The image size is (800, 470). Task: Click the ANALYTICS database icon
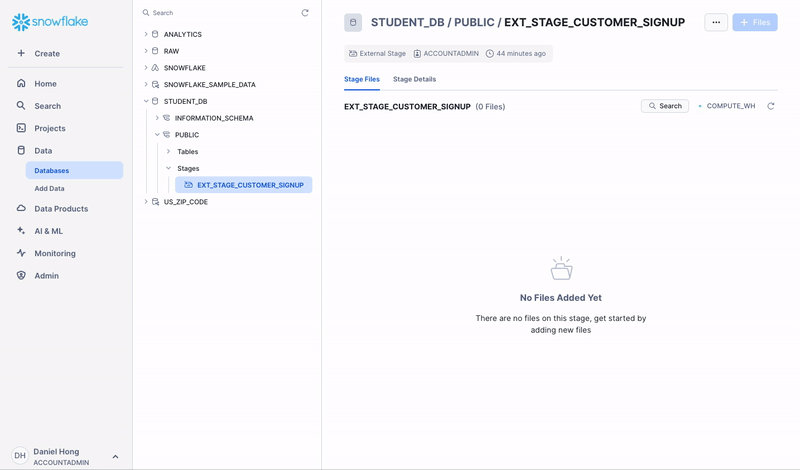point(155,34)
